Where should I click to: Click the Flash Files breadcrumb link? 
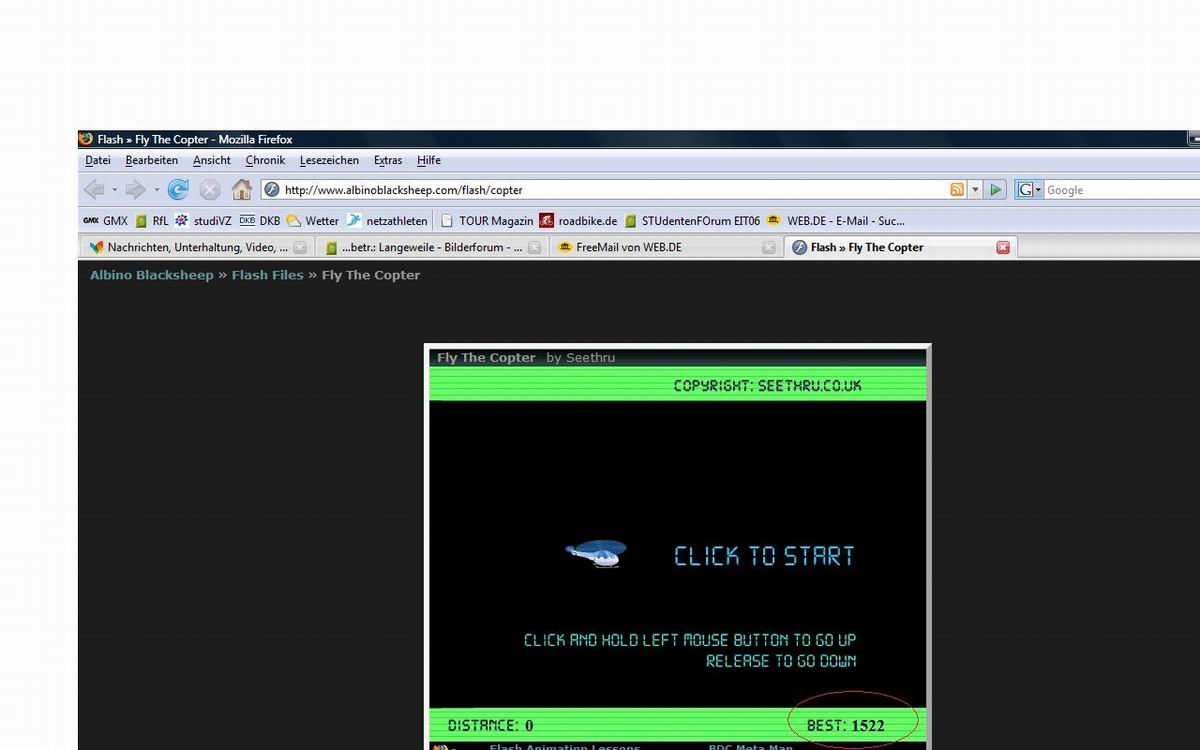pyautogui.click(x=267, y=275)
